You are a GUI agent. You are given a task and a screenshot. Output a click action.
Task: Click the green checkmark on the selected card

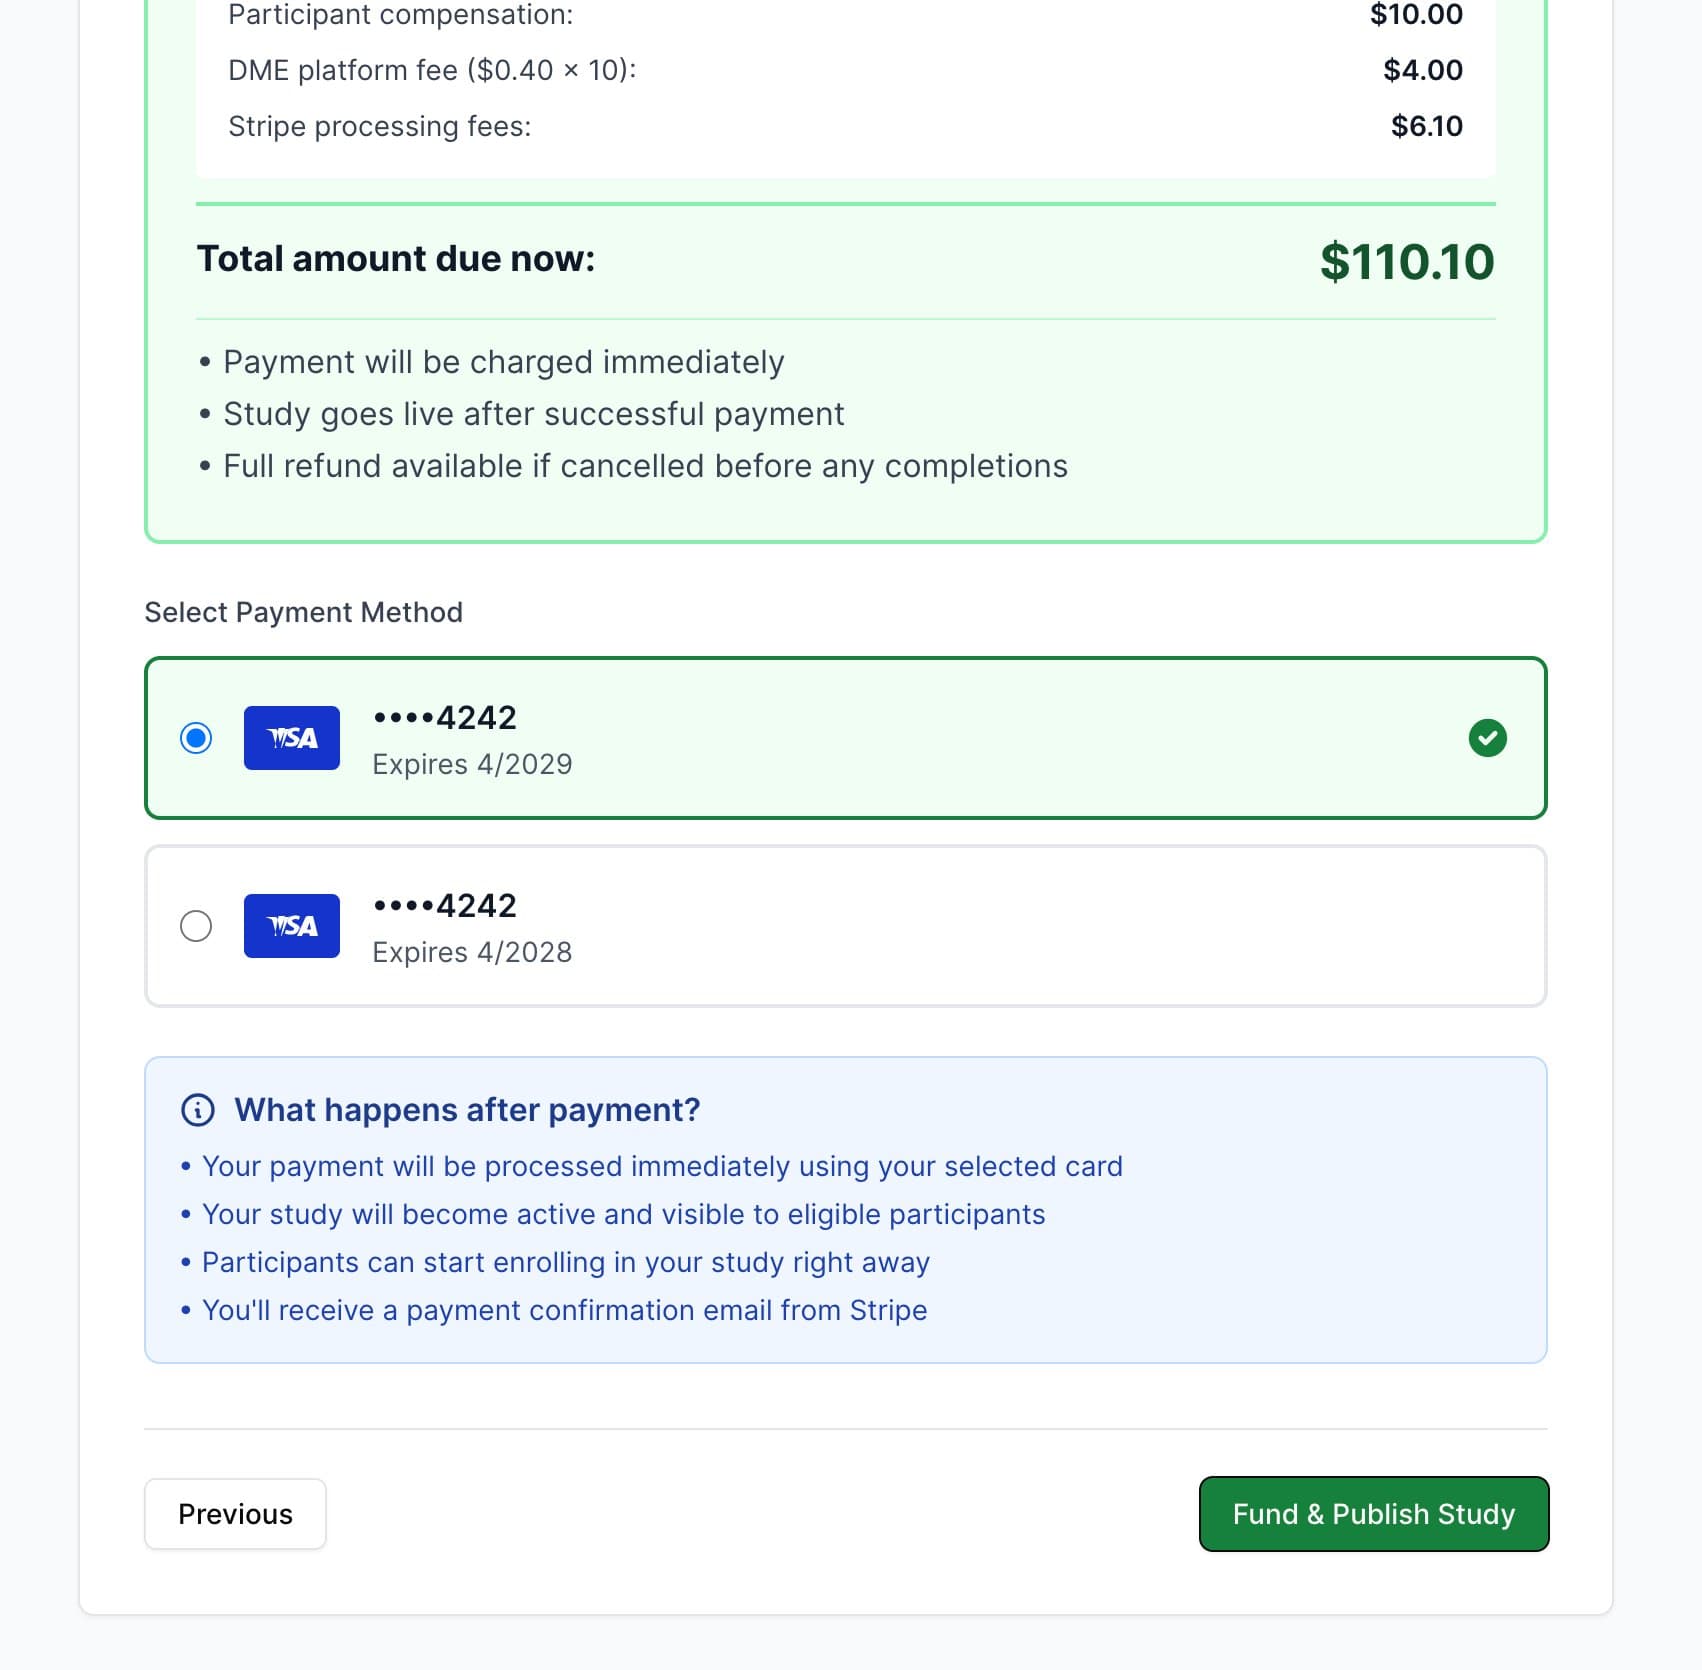click(x=1487, y=738)
